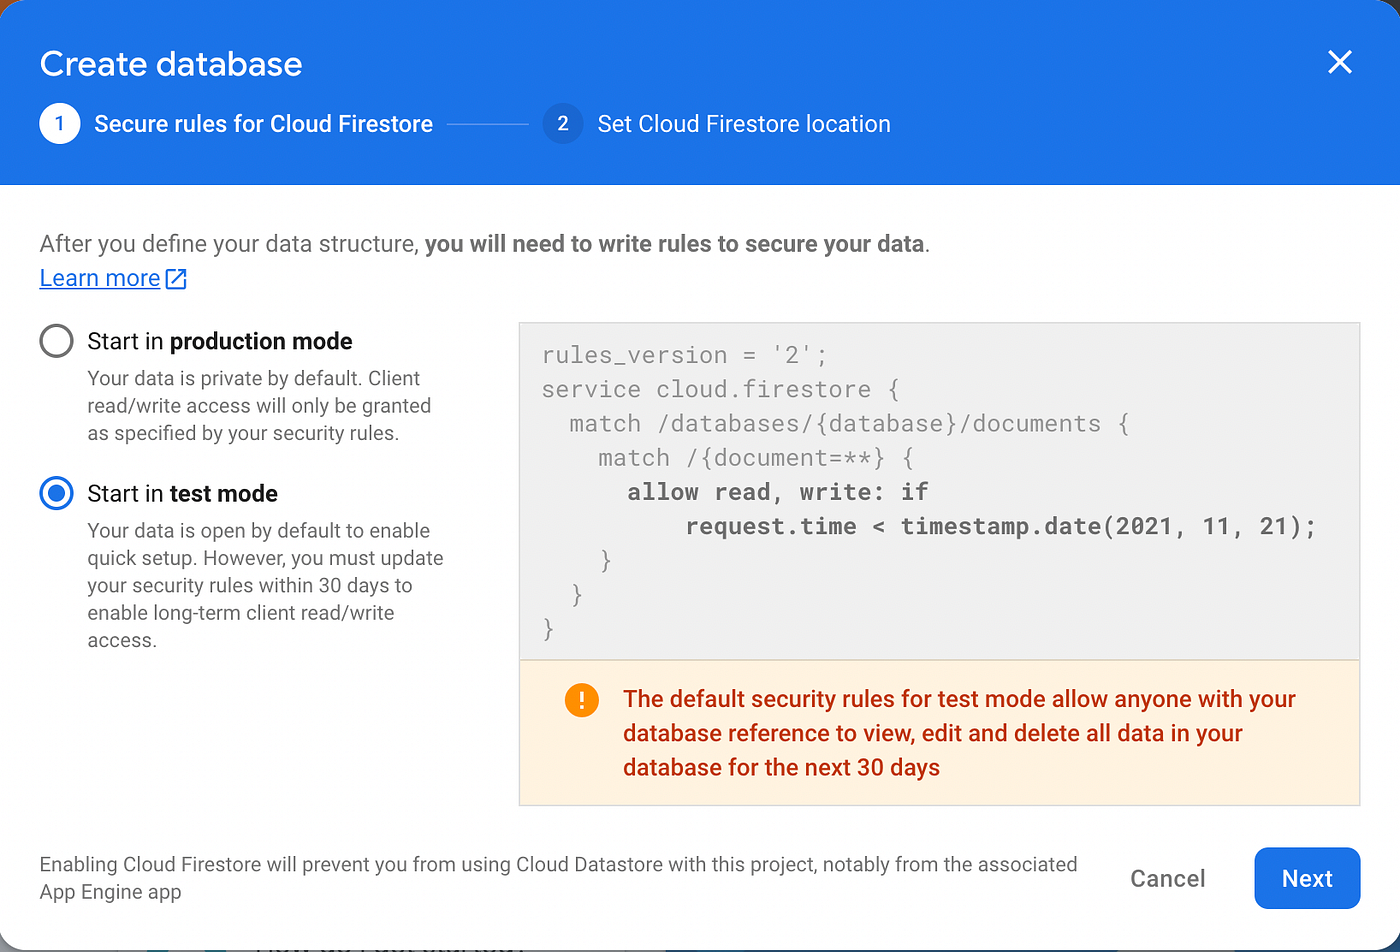Click the test mode description paragraph
The height and width of the screenshot is (952, 1400).
pos(264,585)
